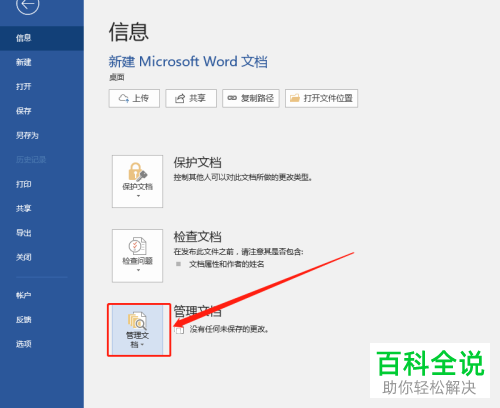500x408 pixels.
Task: Expand the 管理文档 dropdown arrow
Action: pyautogui.click(x=142, y=345)
